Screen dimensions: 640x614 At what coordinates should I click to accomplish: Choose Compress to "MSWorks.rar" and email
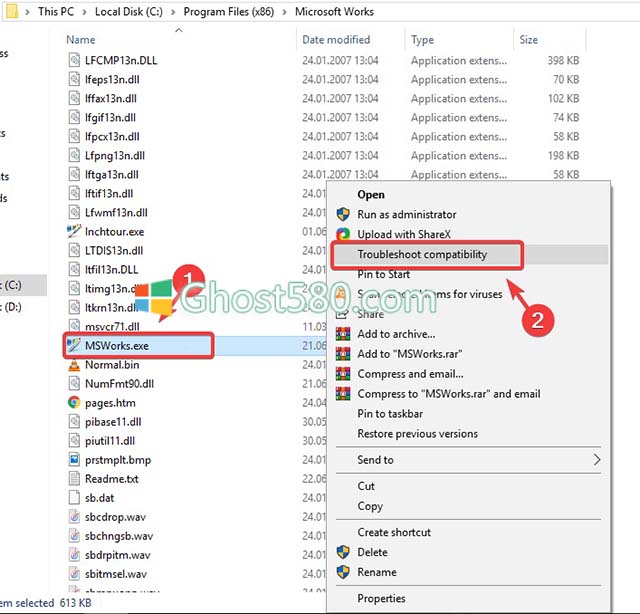click(x=449, y=394)
